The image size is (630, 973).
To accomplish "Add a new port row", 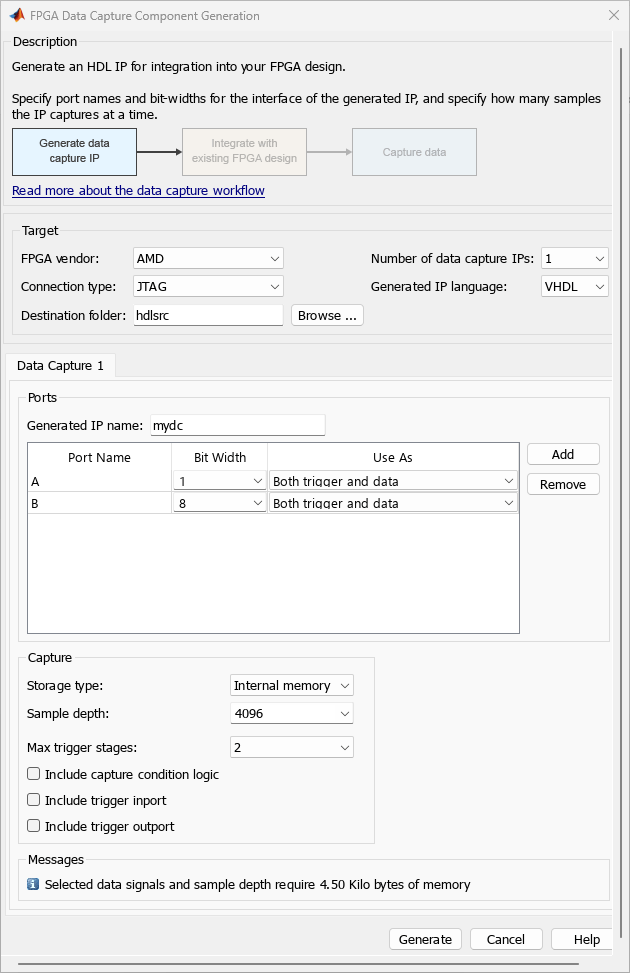I will (563, 454).
